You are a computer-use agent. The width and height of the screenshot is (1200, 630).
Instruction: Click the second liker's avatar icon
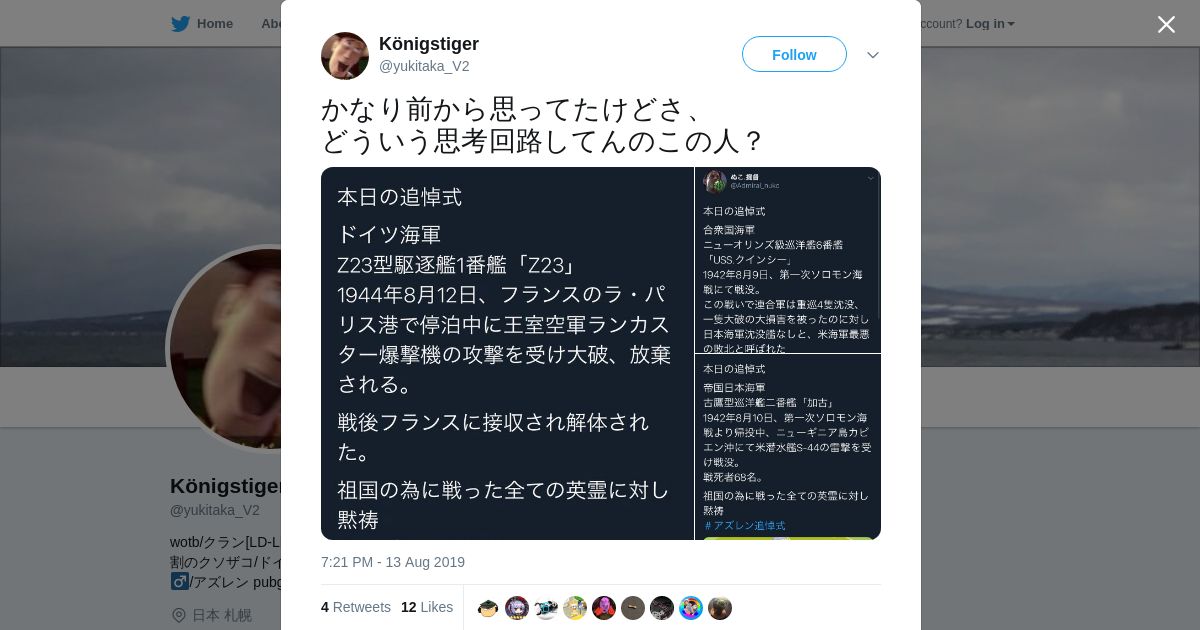click(x=517, y=608)
